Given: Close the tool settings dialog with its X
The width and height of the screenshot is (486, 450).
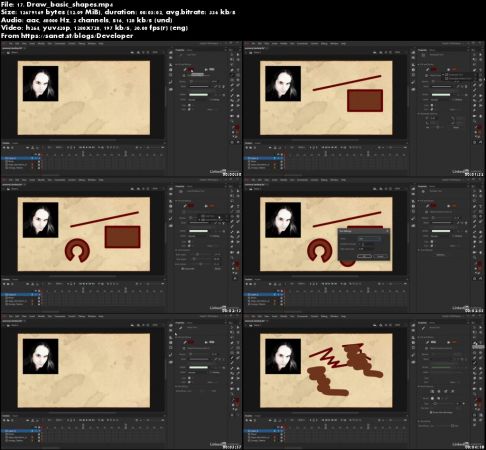Looking at the screenshot, I should 387,231.
